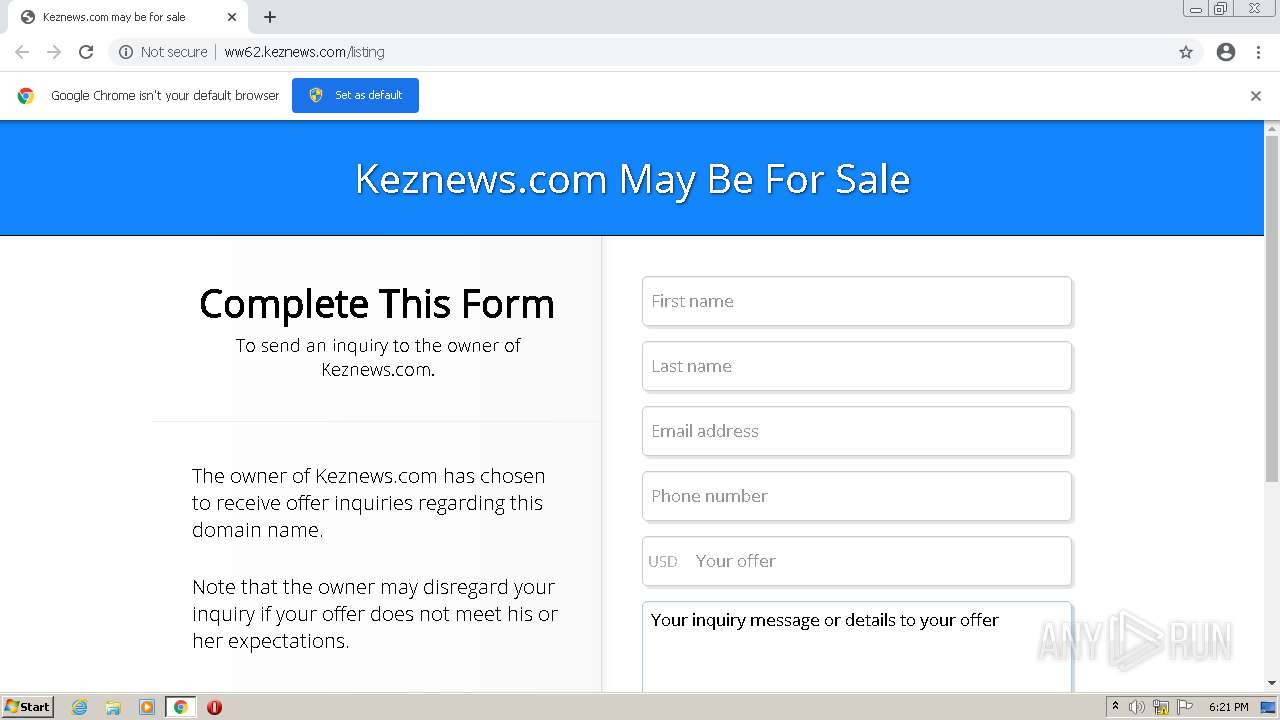Dismiss the default browser notification bar
This screenshot has width=1280, height=720.
1256,96
